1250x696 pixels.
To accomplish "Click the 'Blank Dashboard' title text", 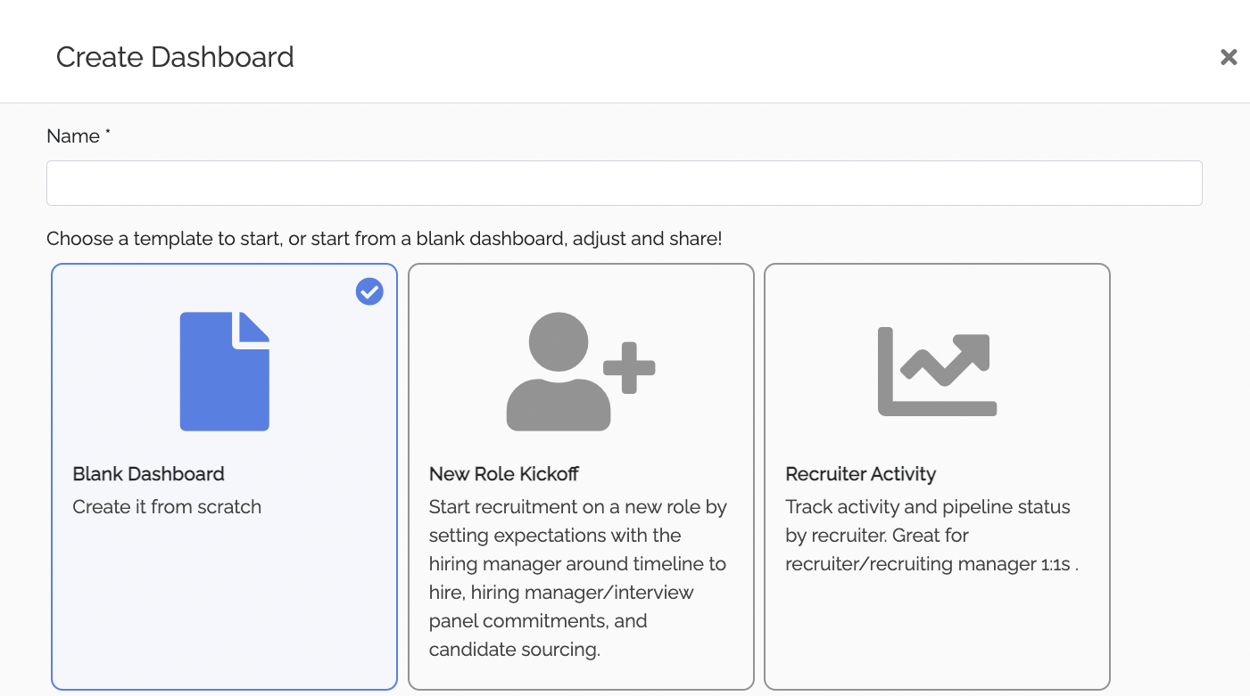I will [148, 474].
